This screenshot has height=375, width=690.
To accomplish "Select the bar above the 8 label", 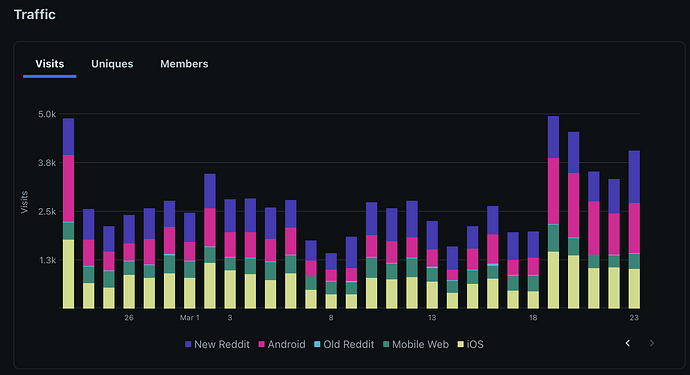I will (x=331, y=281).
